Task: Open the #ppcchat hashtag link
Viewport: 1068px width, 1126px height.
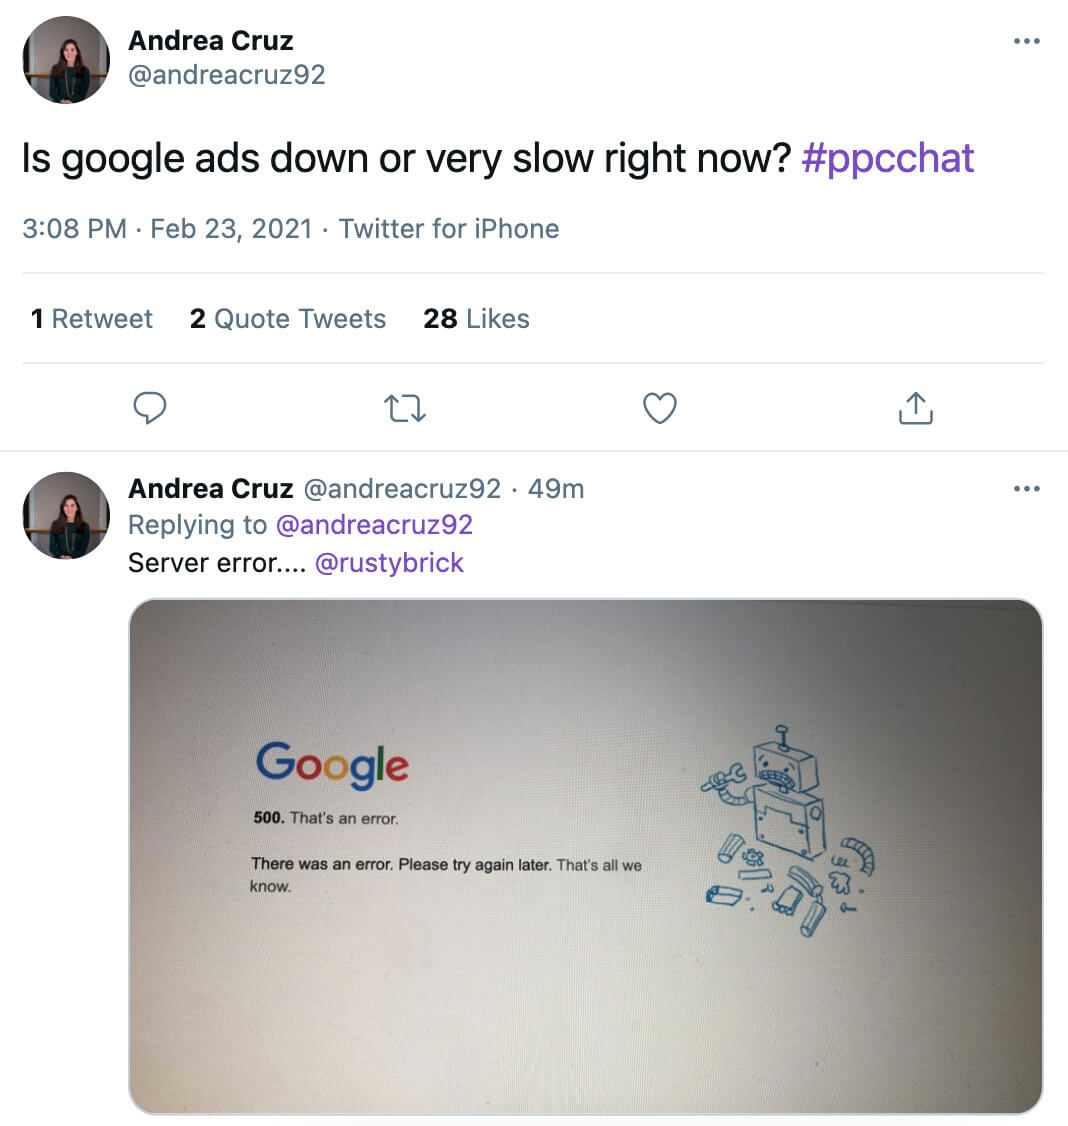Action: coord(888,159)
